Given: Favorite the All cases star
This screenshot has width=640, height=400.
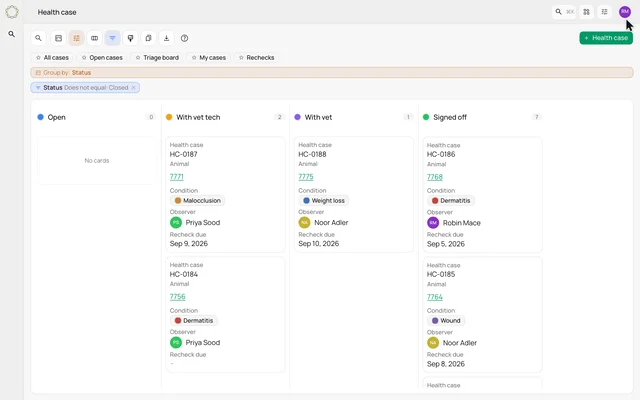Looking at the screenshot, I should pyautogui.click(x=38, y=58).
